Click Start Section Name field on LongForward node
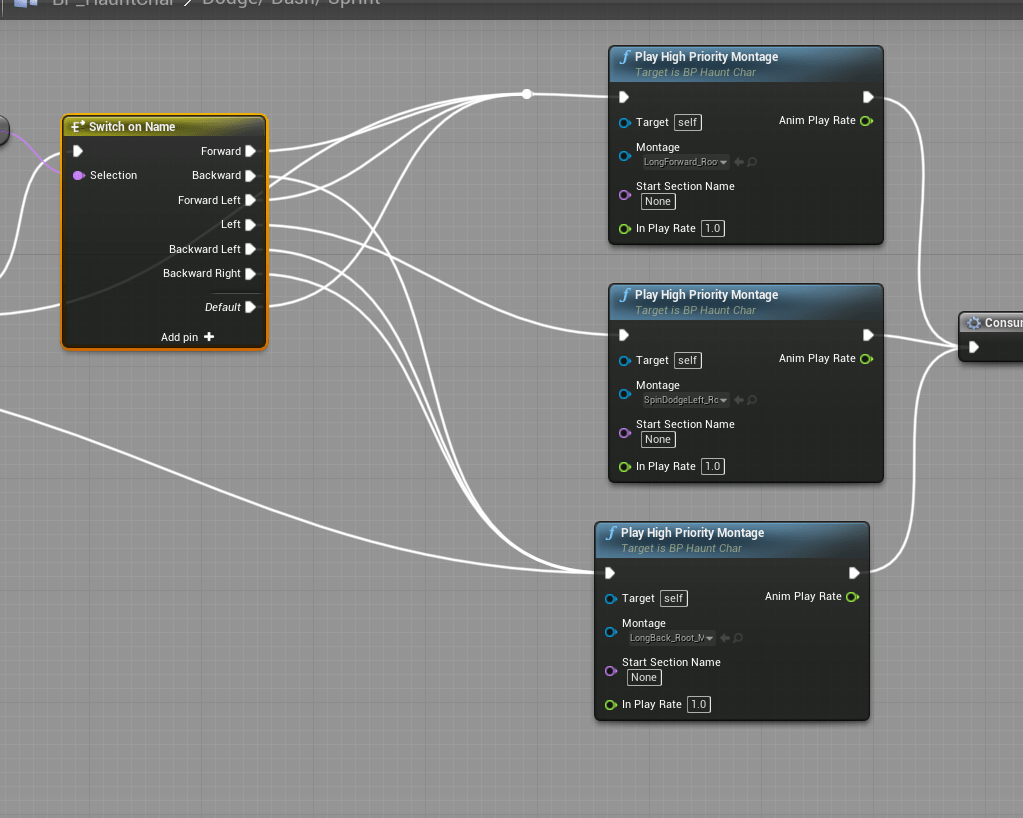The image size is (1023, 818). click(x=658, y=201)
